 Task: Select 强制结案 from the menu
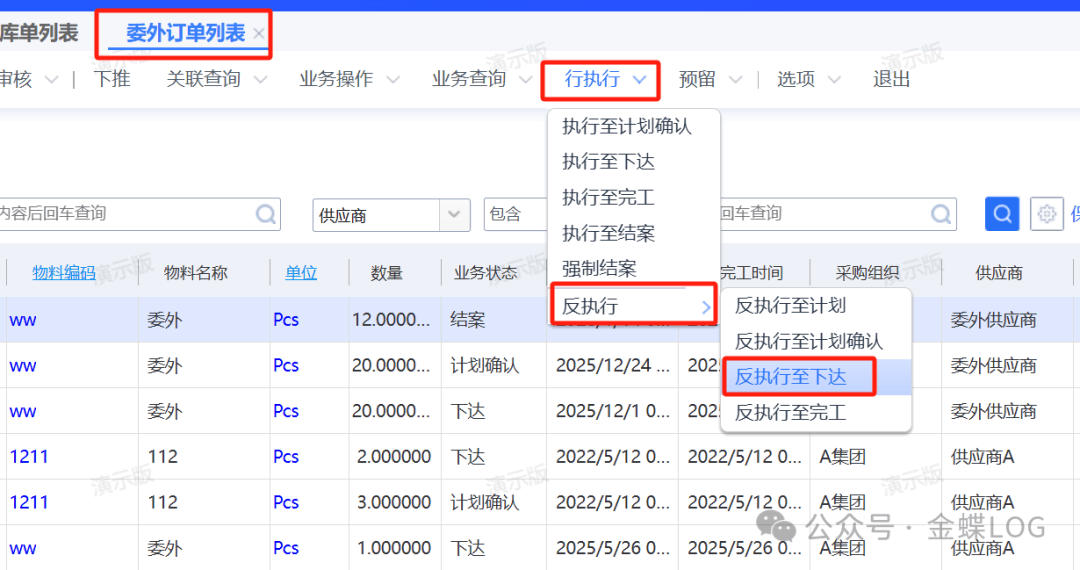tap(599, 269)
